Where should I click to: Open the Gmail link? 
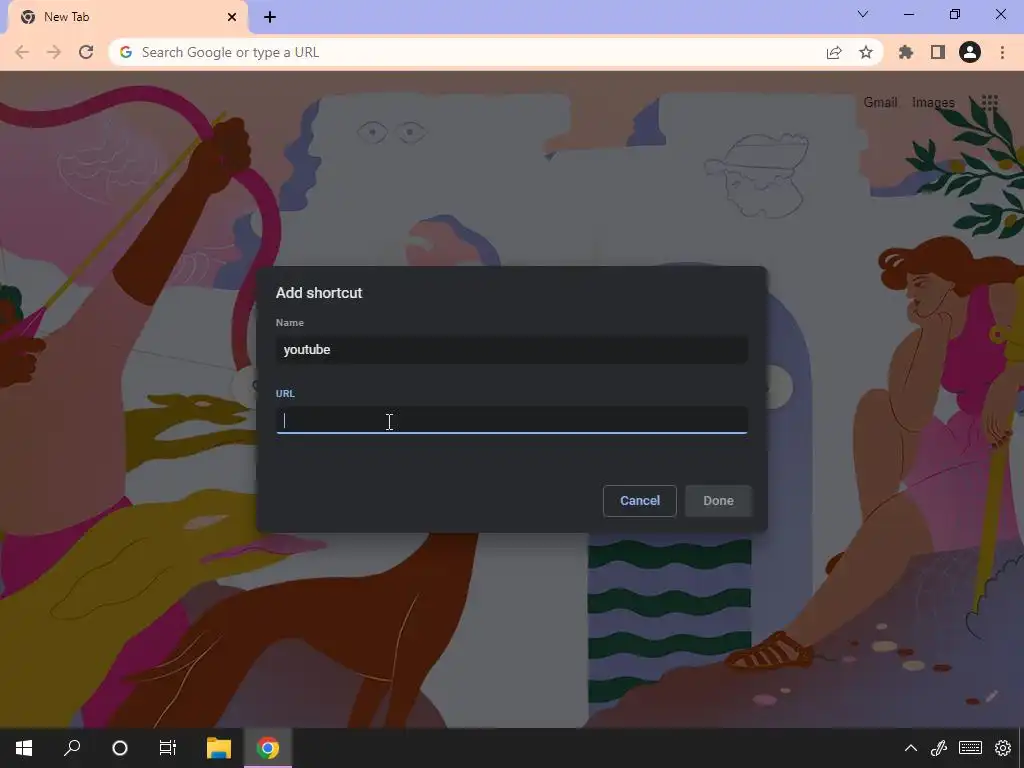[x=880, y=103]
